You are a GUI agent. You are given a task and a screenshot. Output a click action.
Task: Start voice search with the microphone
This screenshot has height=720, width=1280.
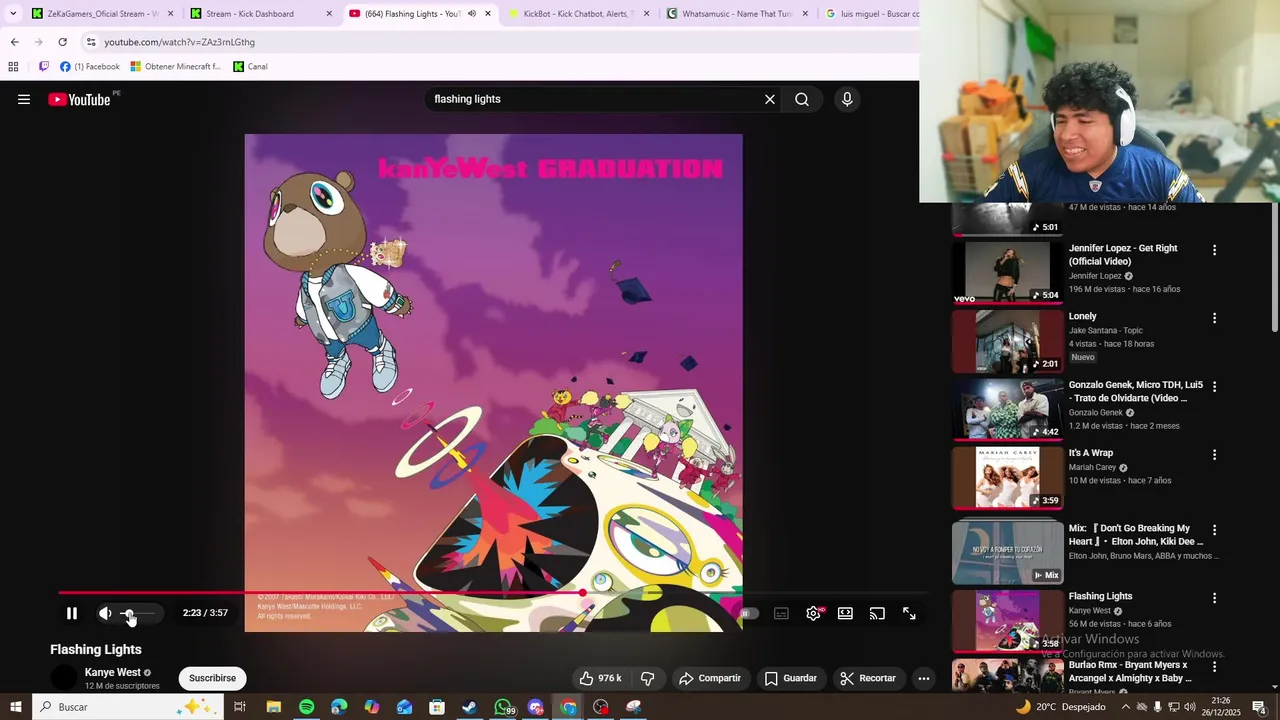(x=847, y=99)
